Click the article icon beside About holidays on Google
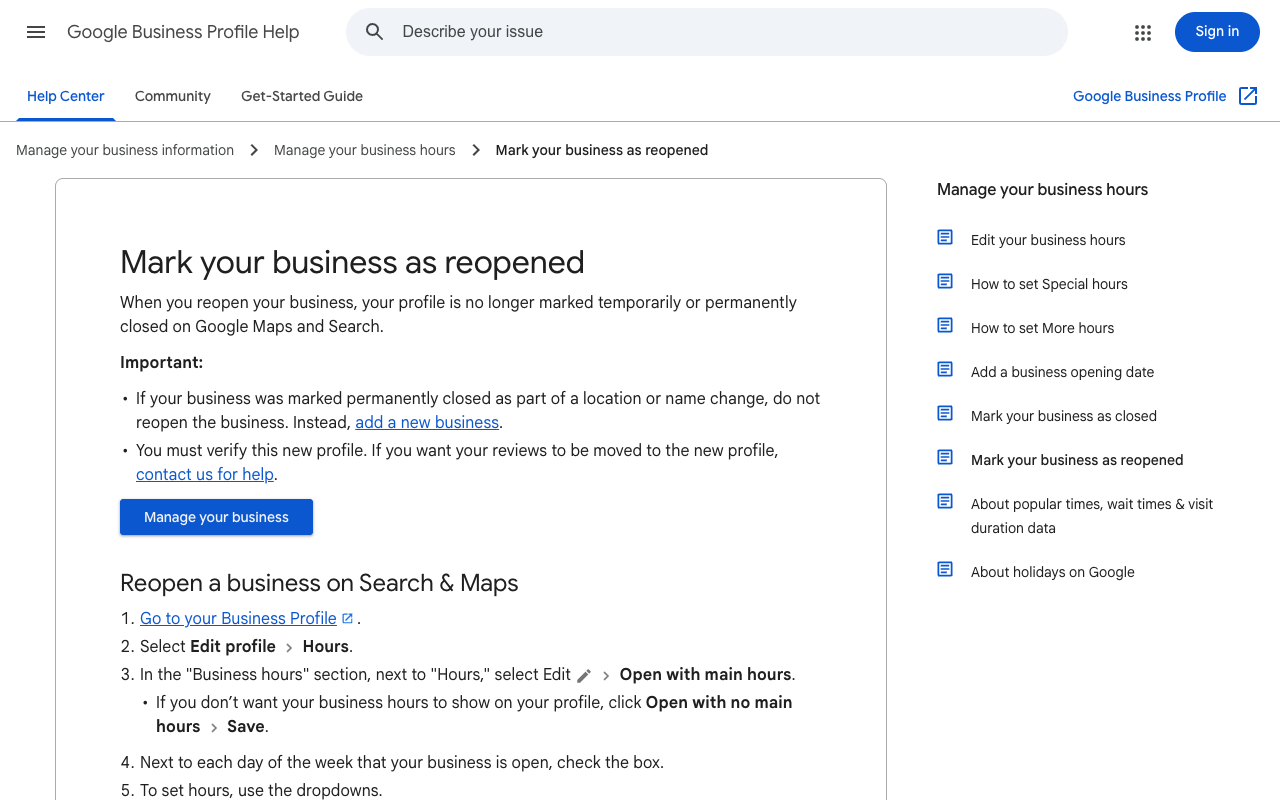The height and width of the screenshot is (800, 1280). tap(945, 569)
